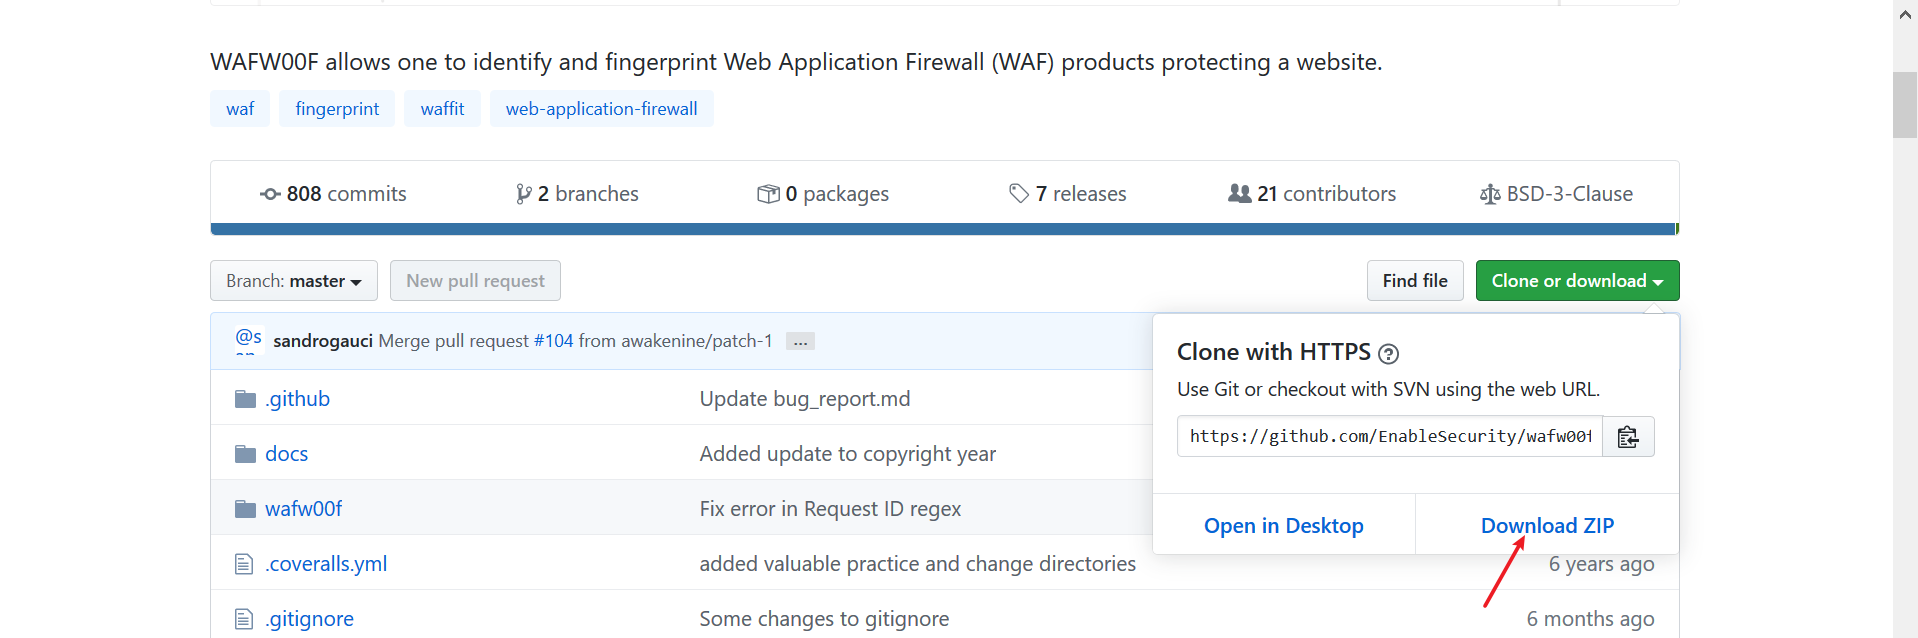Click the help icon beside Clone with HTTPS
This screenshot has height=638, width=1918.
(x=1388, y=353)
